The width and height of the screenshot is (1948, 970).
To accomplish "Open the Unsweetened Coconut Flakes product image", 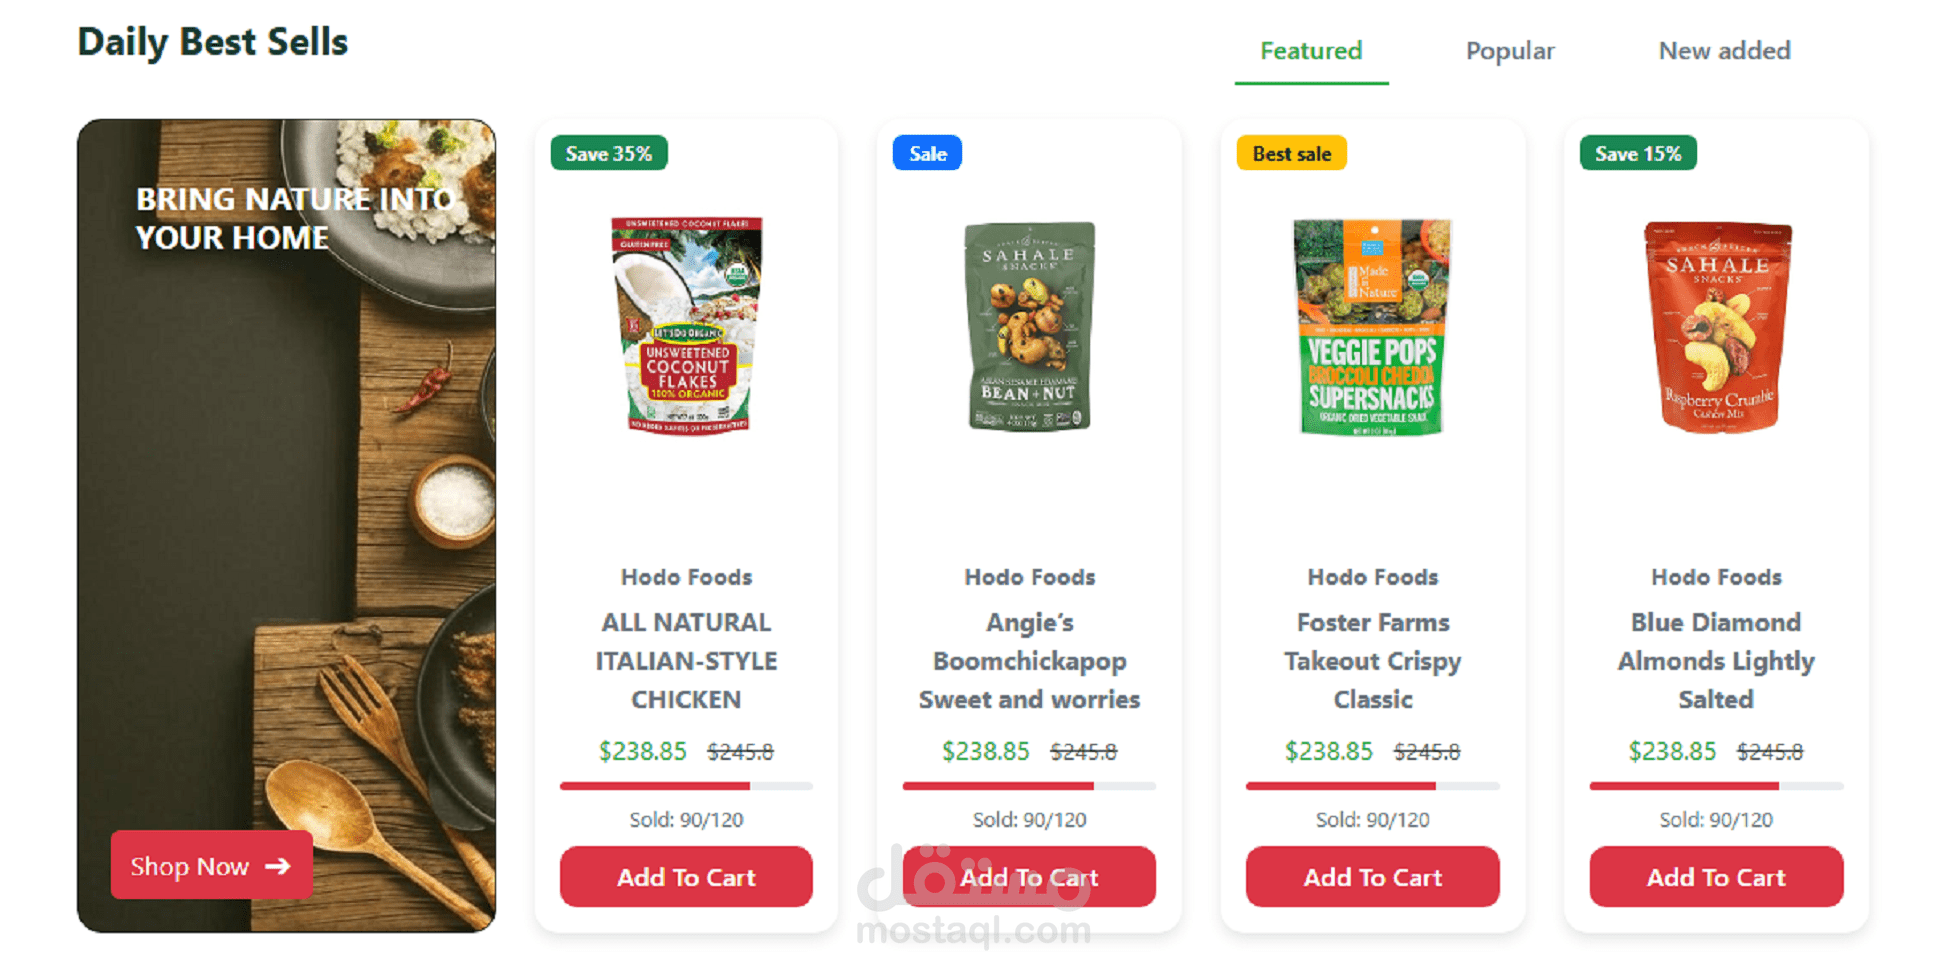I will pos(687,326).
